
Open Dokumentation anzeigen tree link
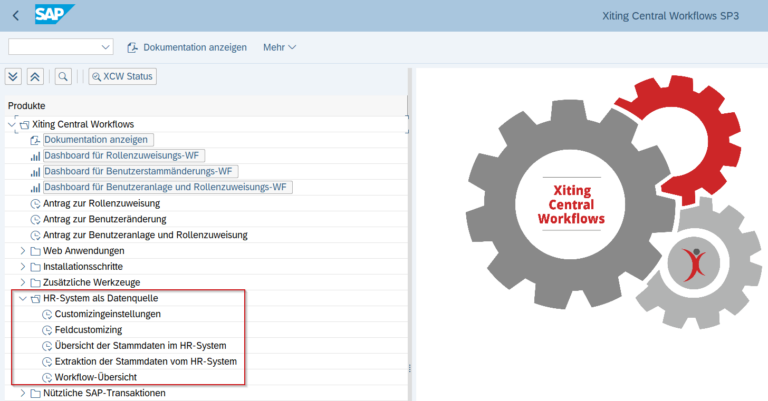[x=98, y=140]
